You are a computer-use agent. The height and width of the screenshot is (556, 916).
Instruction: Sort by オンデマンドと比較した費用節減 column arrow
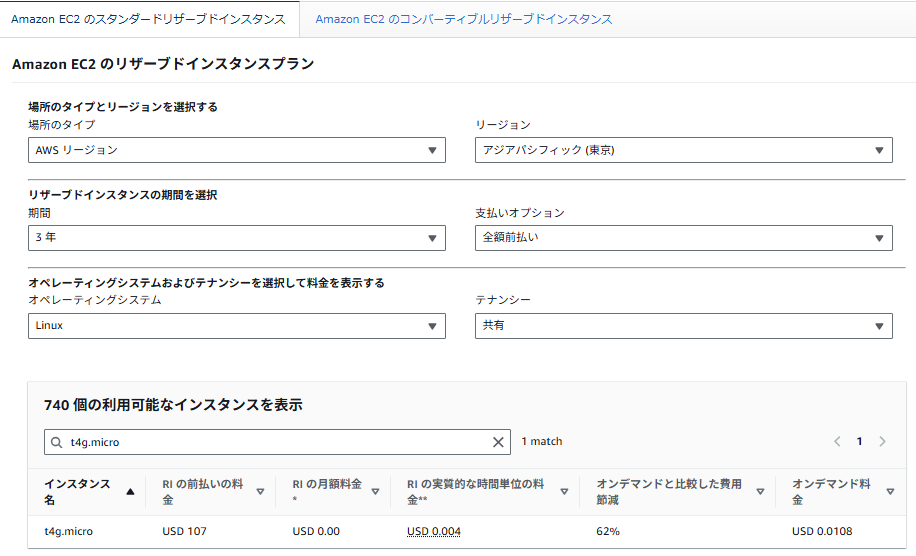pos(760,492)
